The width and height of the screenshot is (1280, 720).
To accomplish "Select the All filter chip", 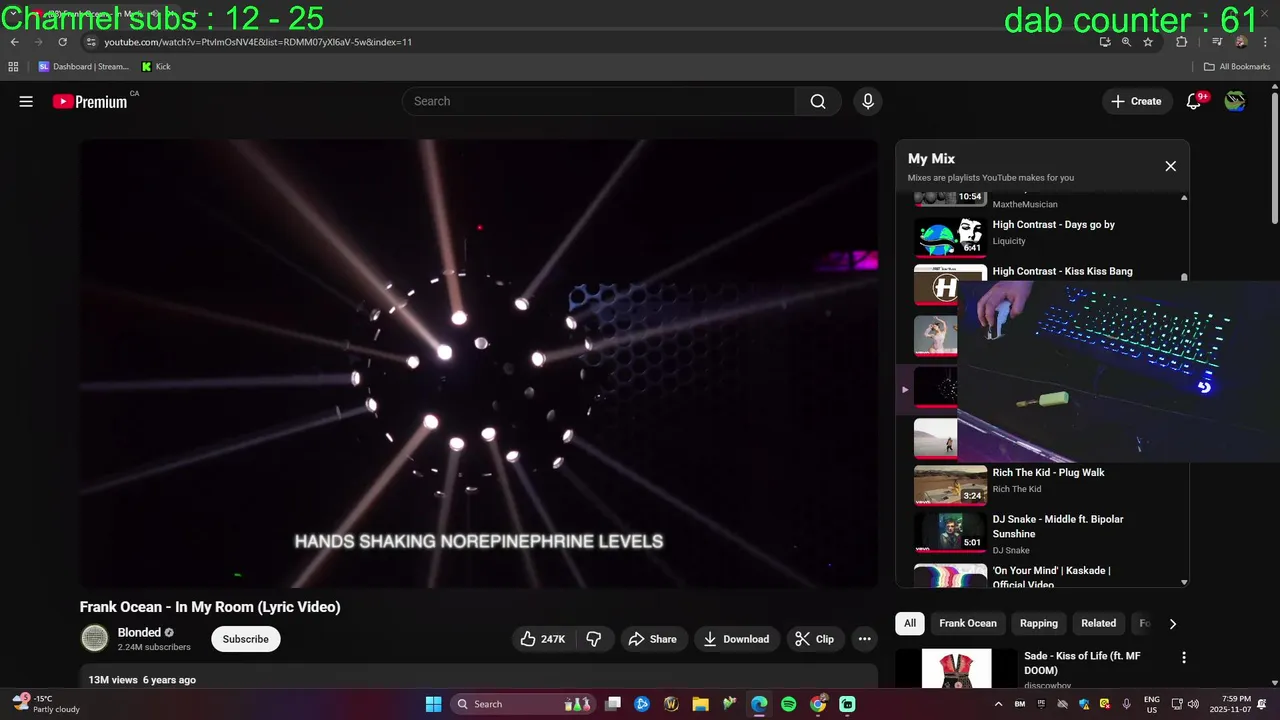I will tap(910, 623).
